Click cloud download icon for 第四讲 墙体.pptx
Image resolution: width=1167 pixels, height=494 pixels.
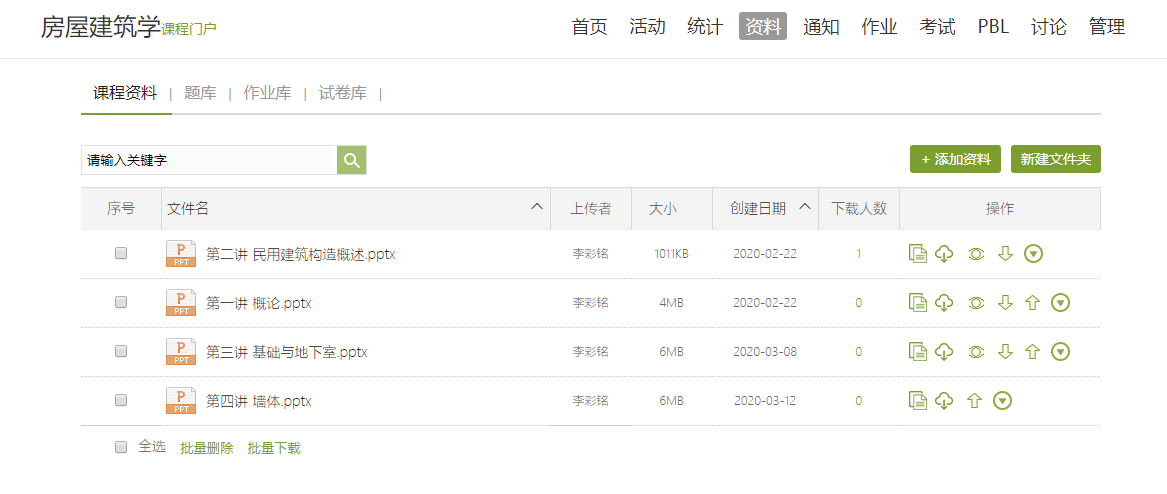point(944,401)
